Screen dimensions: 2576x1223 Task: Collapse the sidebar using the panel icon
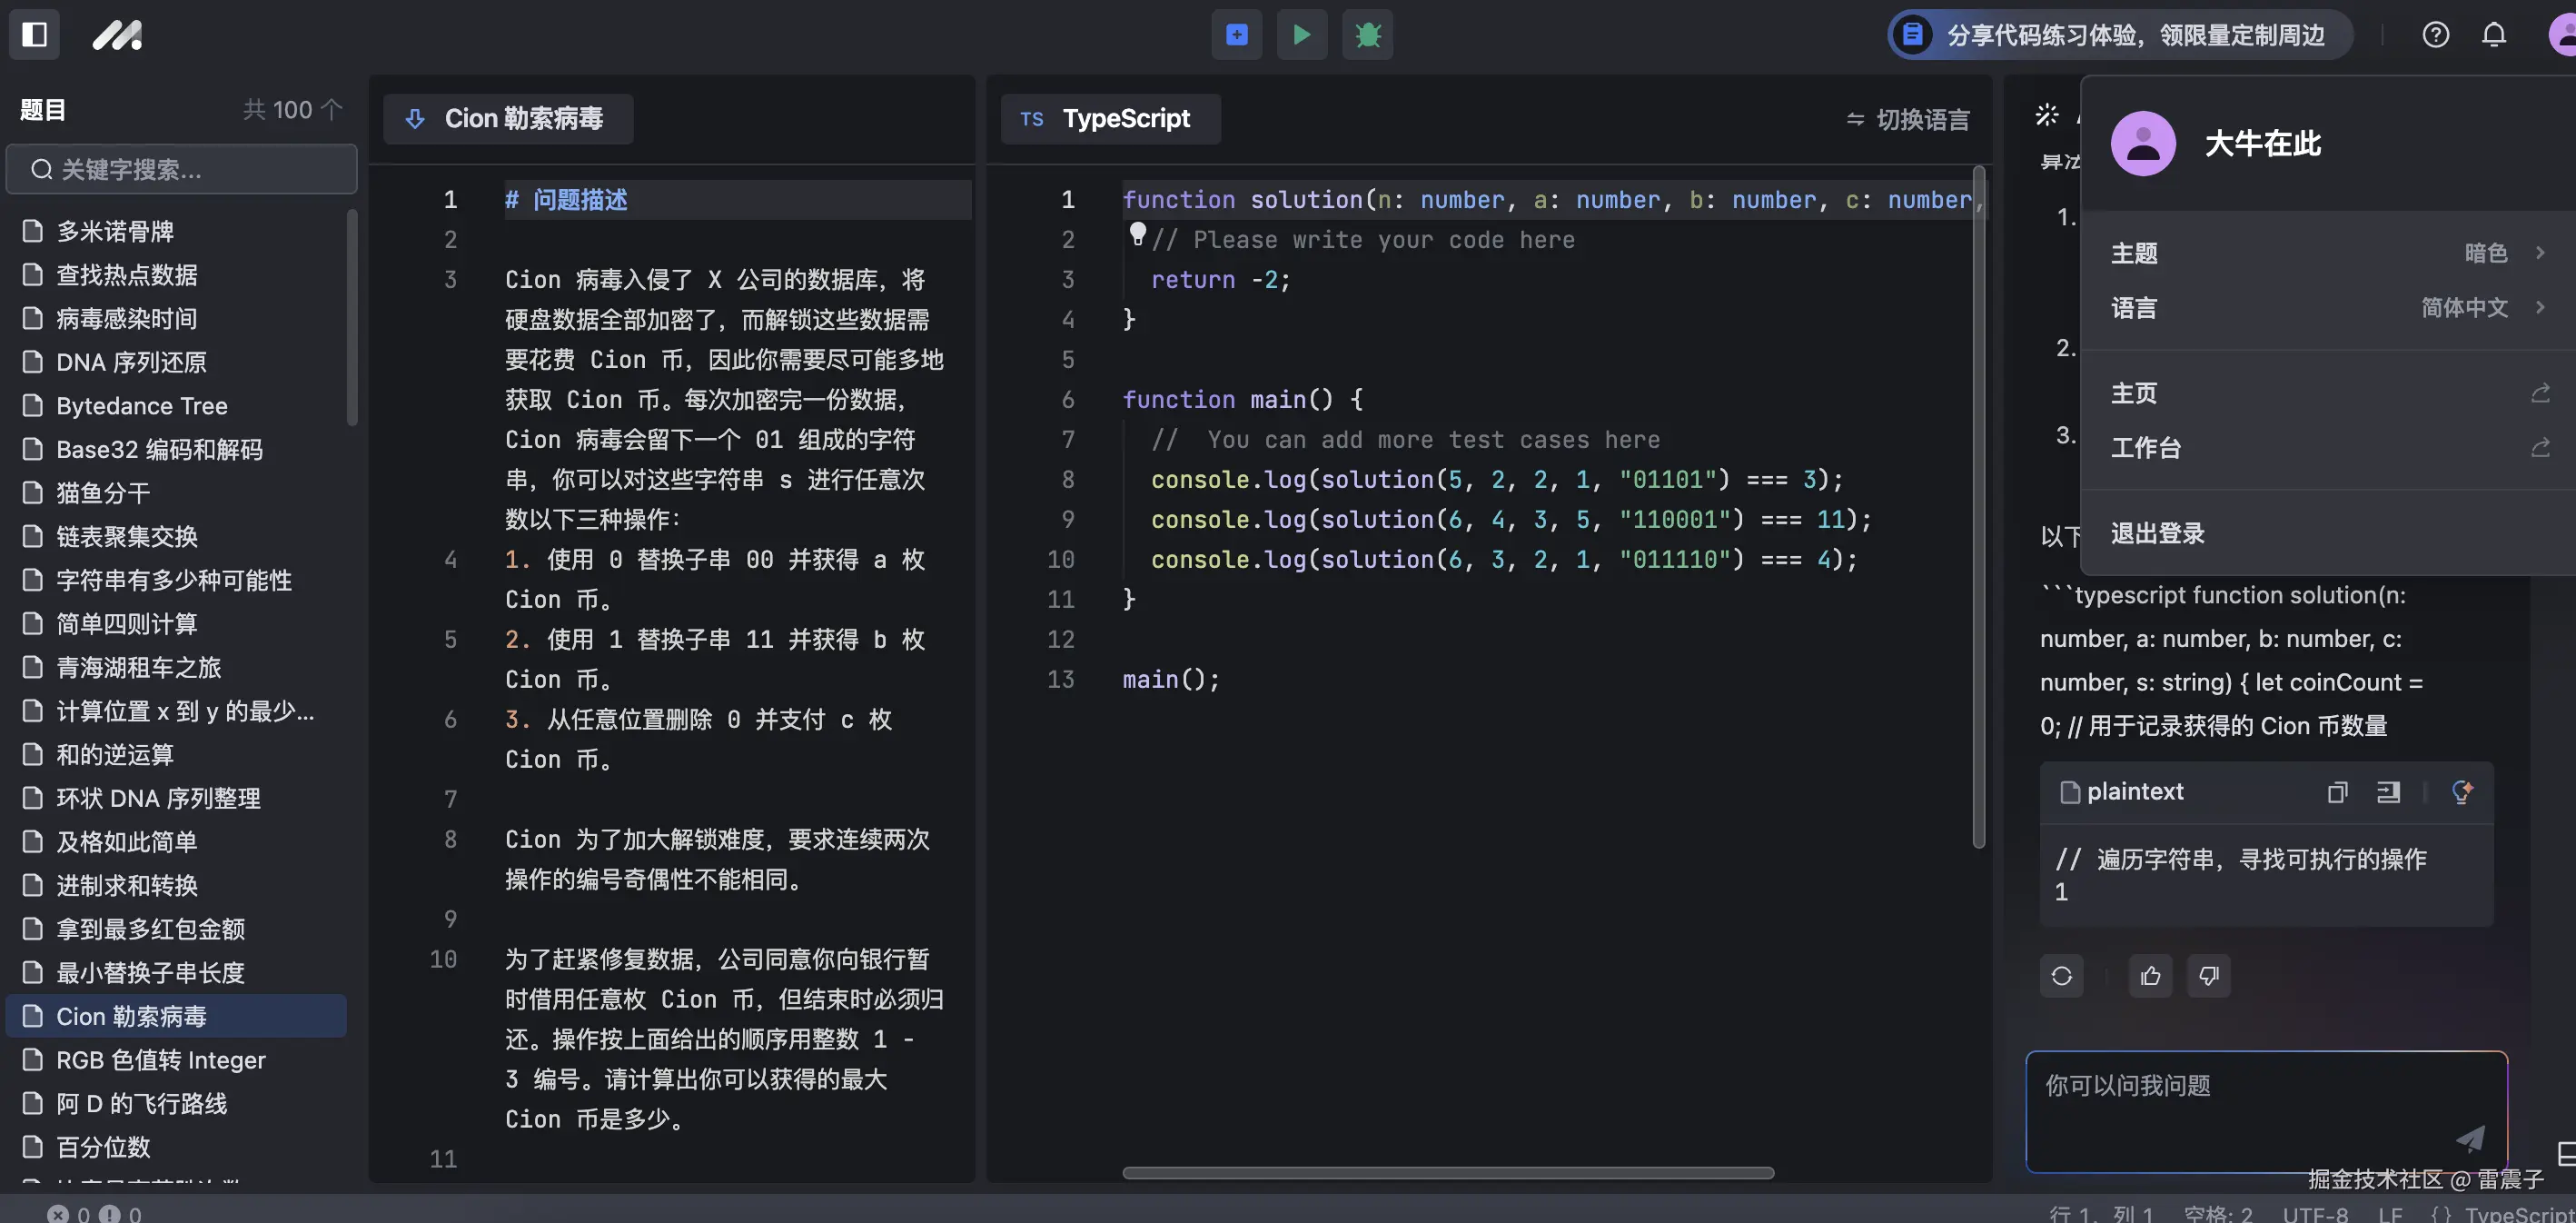pos(33,35)
